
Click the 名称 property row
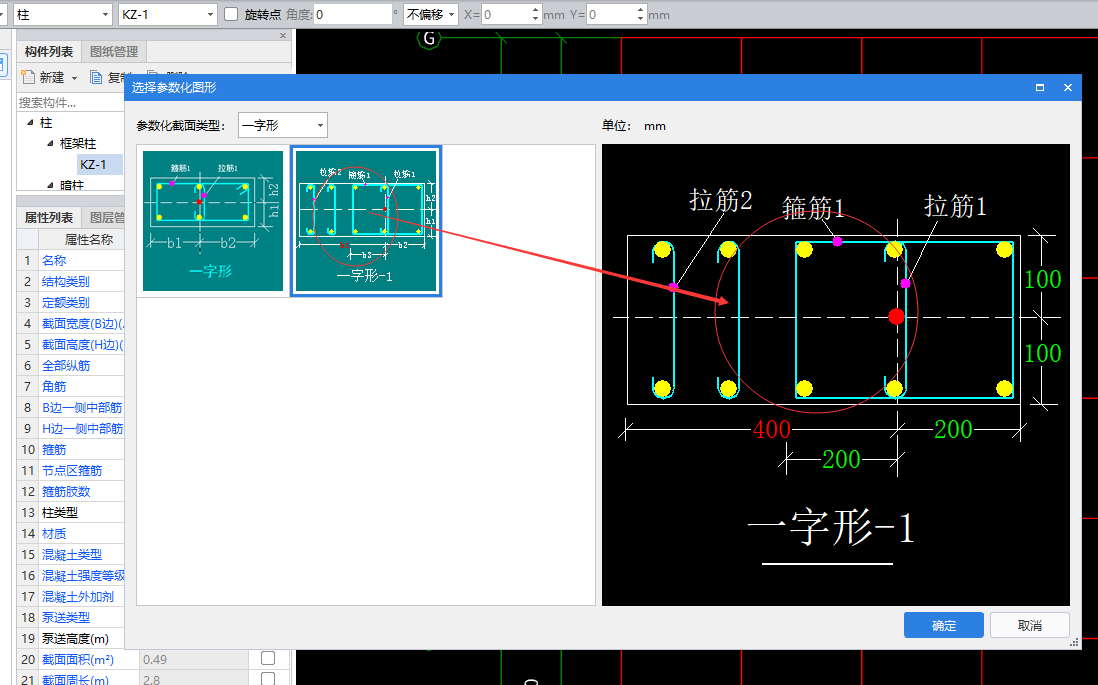[x=71, y=261]
